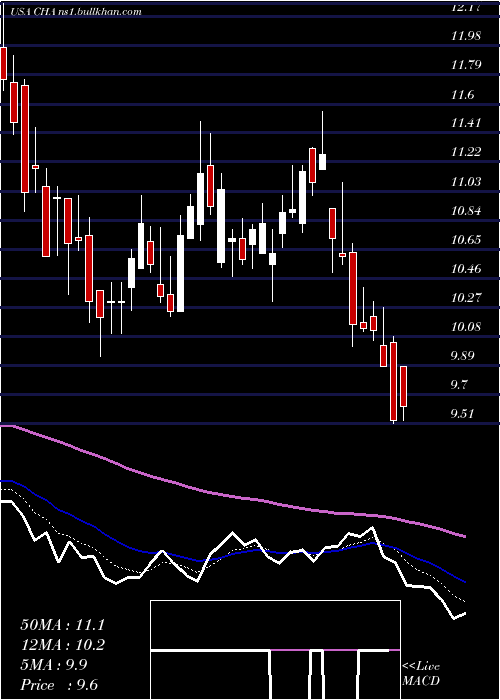This screenshot has height=700, width=500.
Task: Click the 11.22 price axis label
Action: (x=466, y=153)
